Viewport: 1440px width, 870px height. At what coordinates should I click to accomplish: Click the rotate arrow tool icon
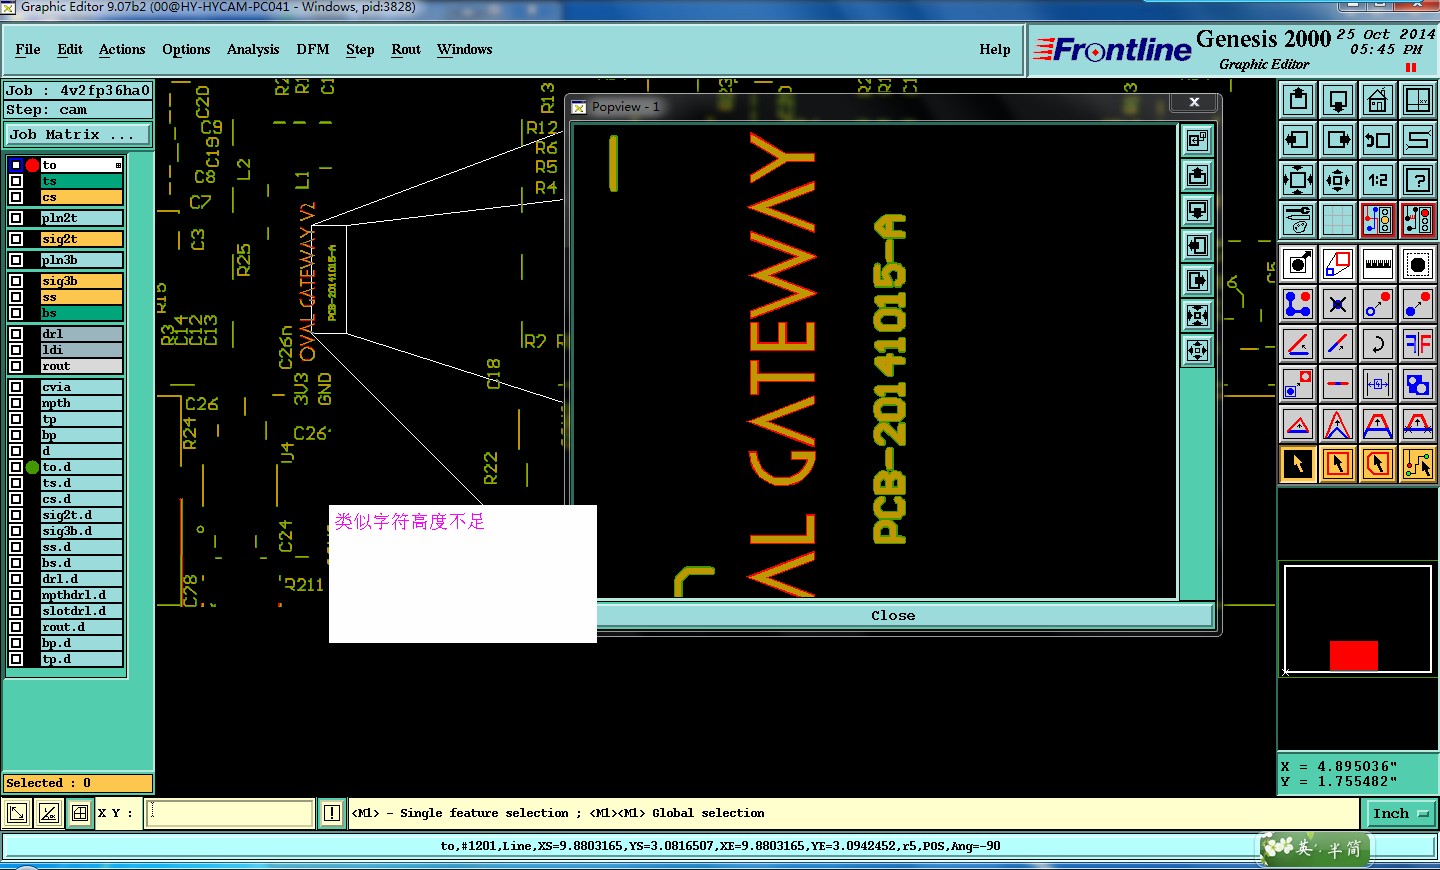(x=1378, y=344)
